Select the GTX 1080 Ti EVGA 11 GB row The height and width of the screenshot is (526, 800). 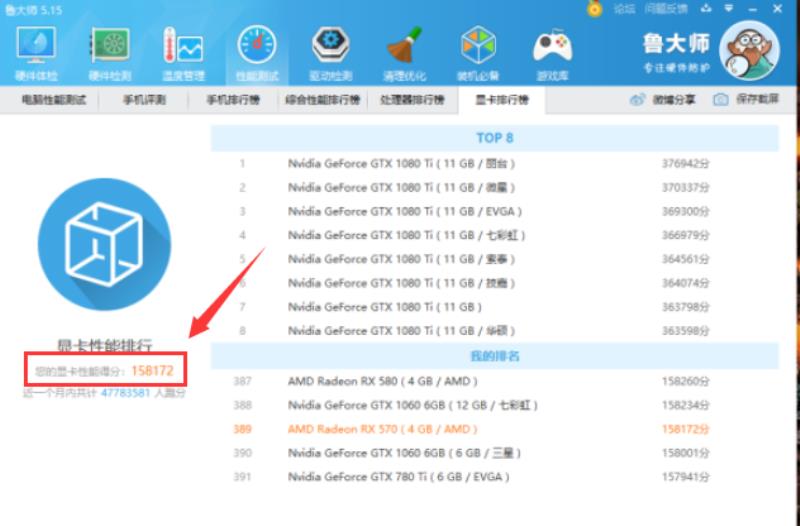point(494,211)
